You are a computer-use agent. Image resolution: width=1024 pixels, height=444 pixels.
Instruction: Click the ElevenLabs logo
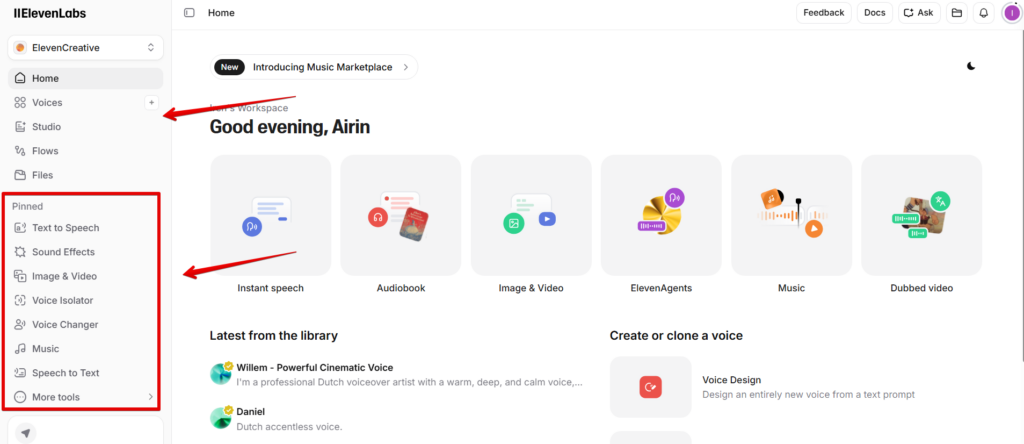pos(50,13)
